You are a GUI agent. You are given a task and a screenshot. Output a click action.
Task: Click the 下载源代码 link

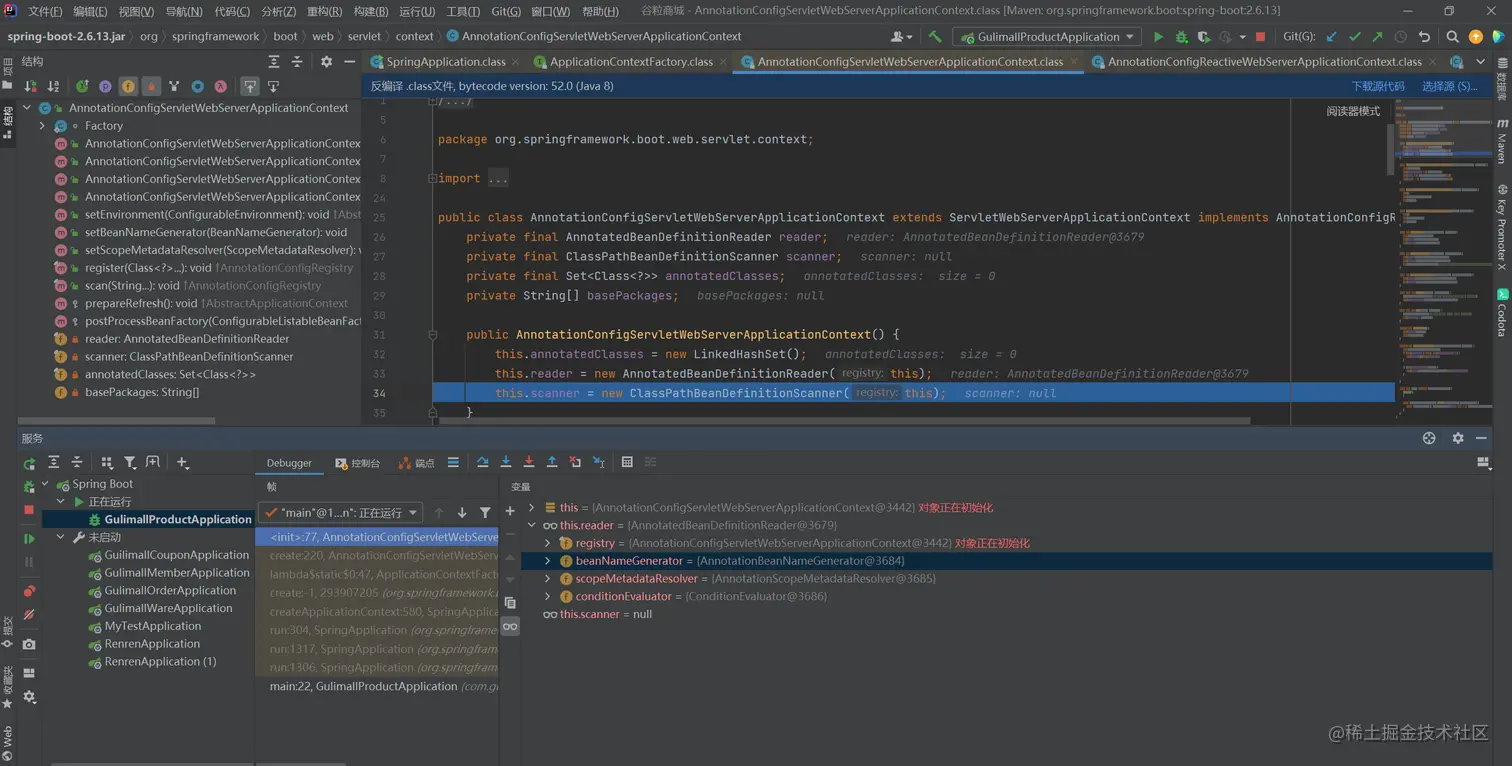pos(1378,86)
